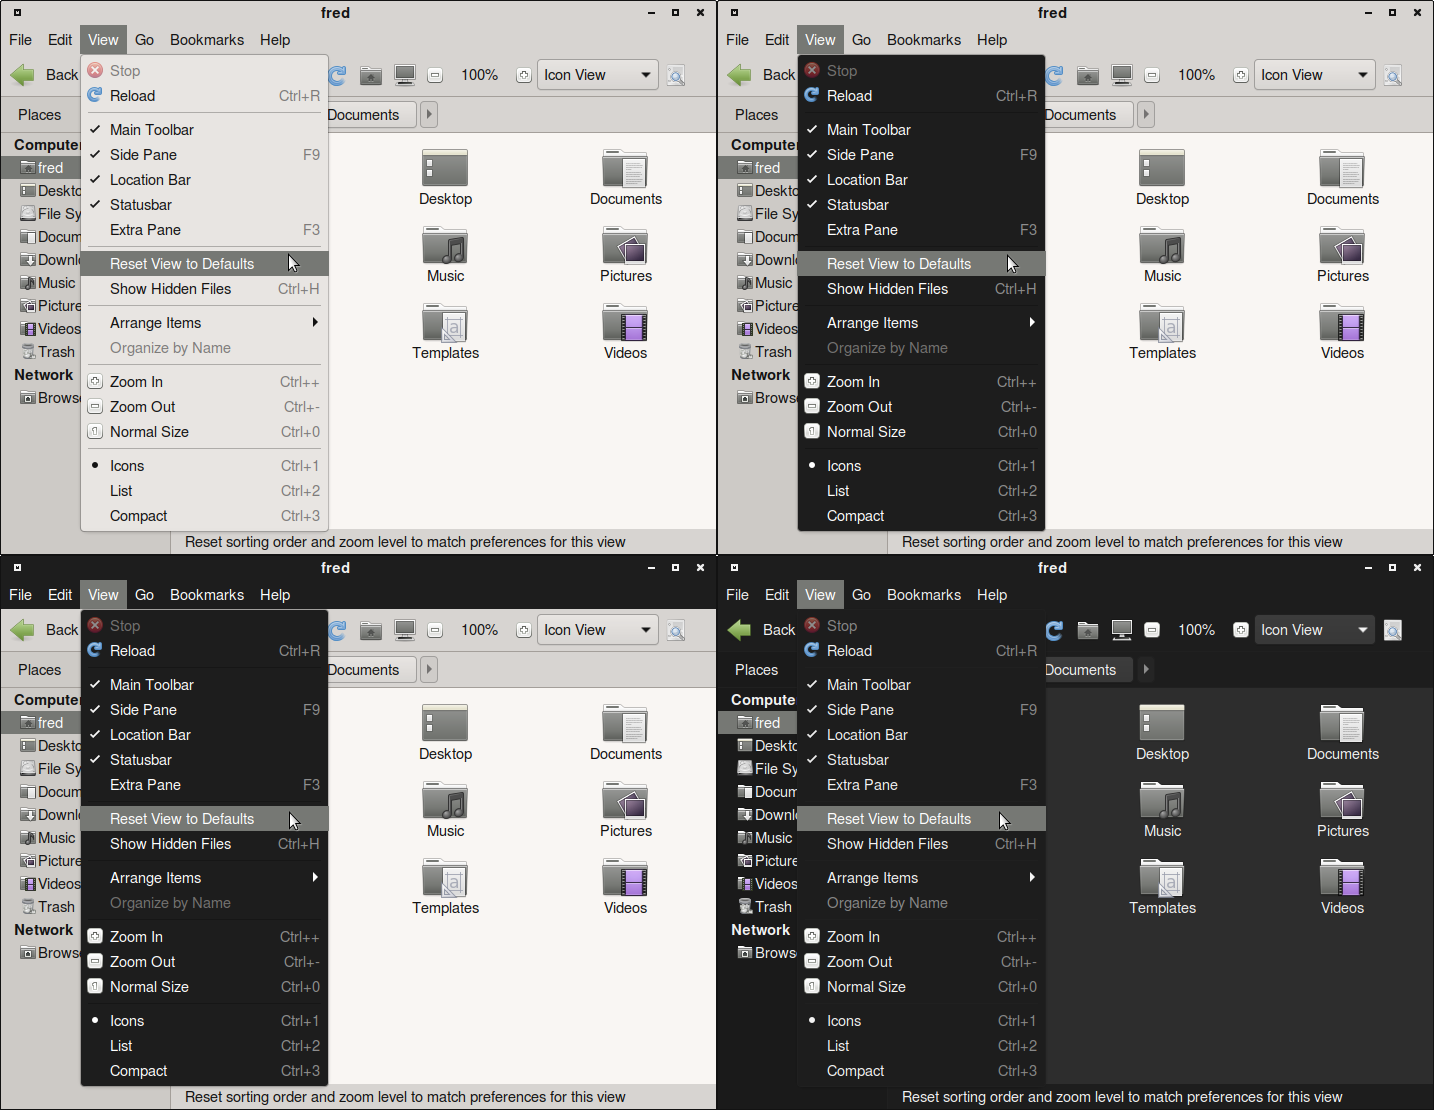Close the View menu in top-left window
Image resolution: width=1434 pixels, height=1110 pixels.
[103, 40]
